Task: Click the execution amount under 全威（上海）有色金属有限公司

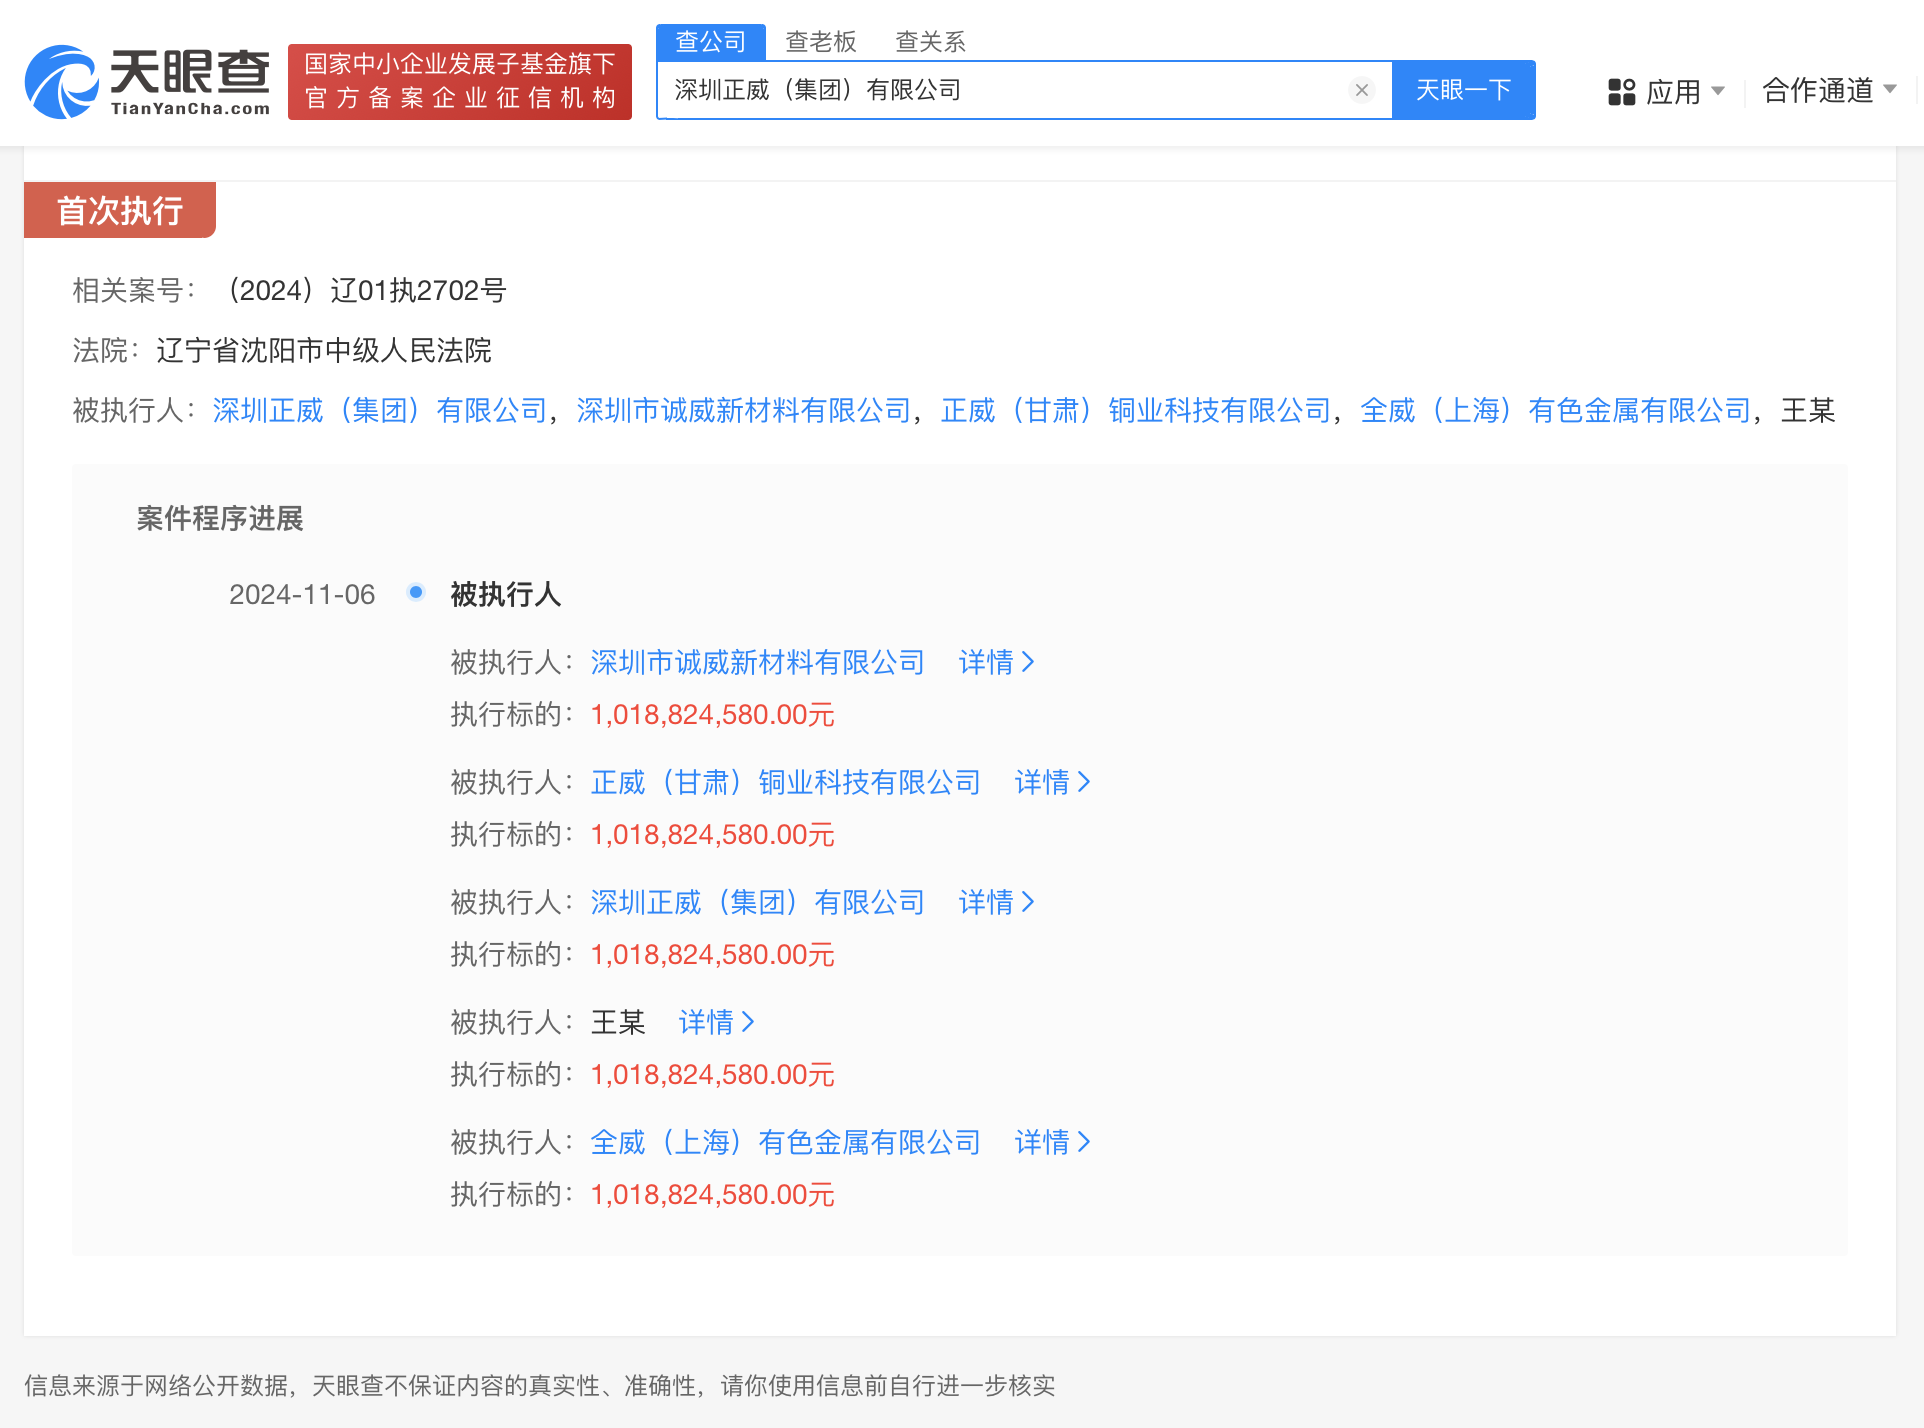Action: 712,1195
